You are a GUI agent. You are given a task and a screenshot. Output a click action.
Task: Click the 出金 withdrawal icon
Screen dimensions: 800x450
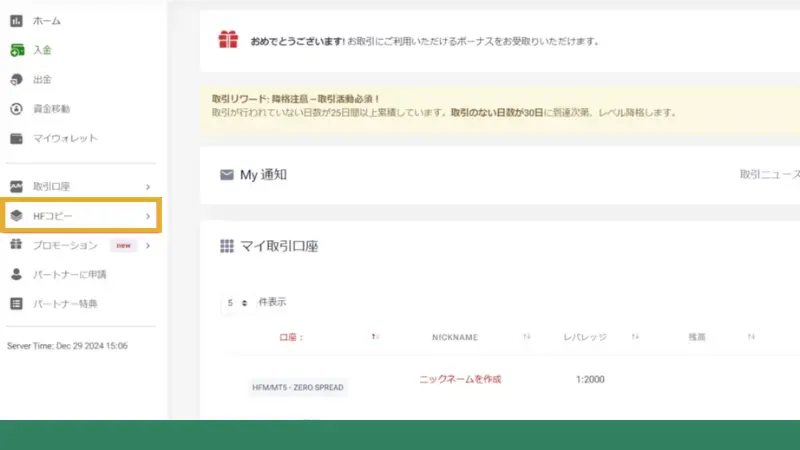coord(16,80)
